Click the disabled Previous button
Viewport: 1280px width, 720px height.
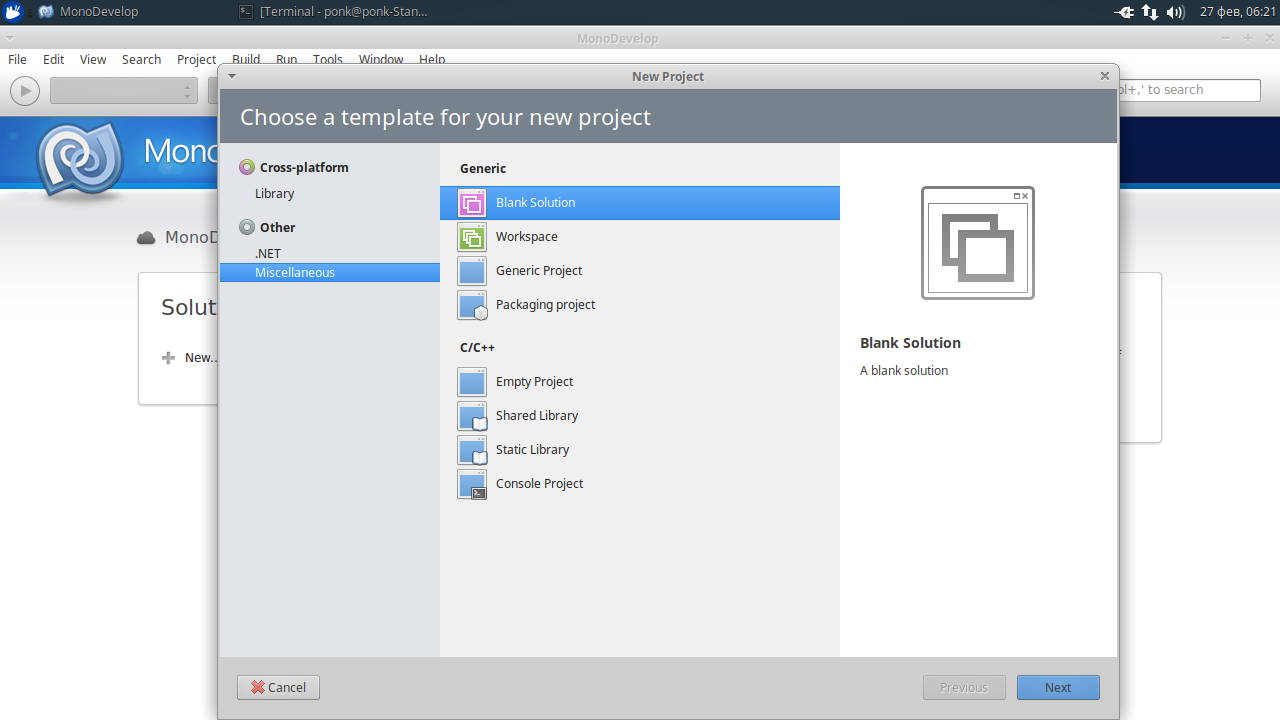[x=964, y=687]
